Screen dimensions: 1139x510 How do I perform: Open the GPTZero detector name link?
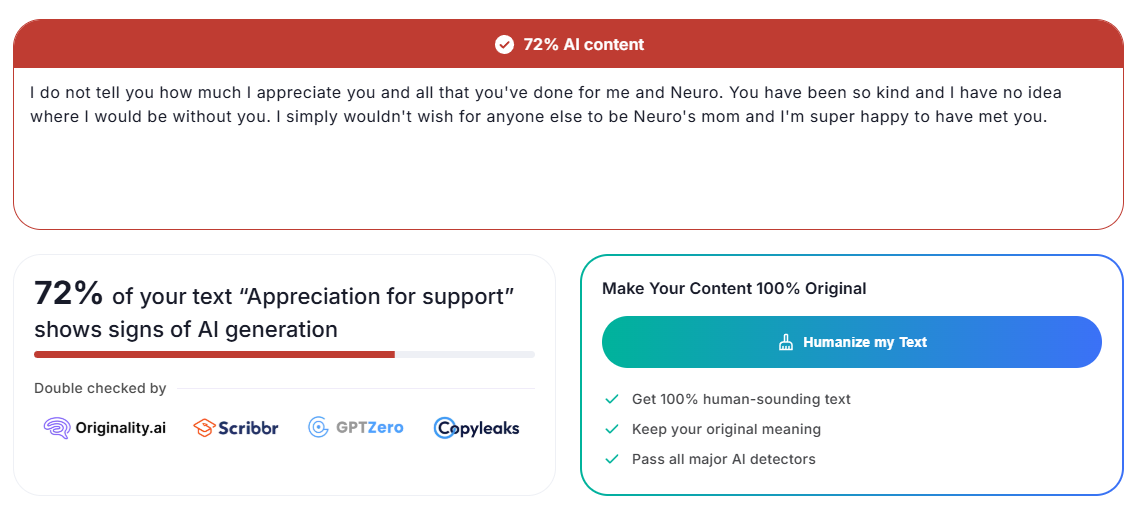(370, 428)
